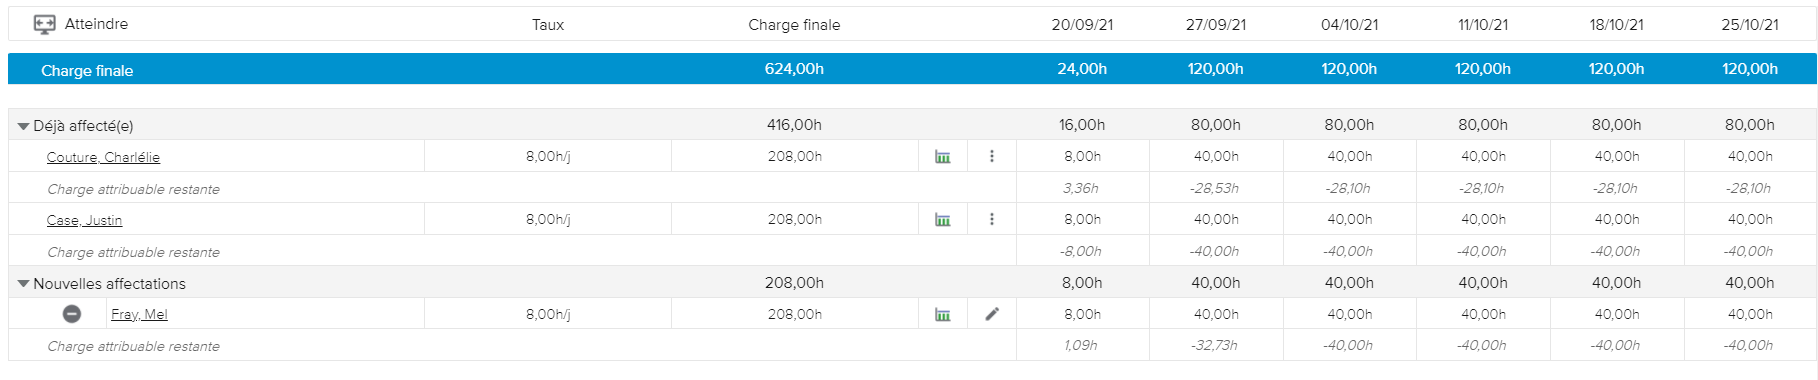Open Couture, Charlélie resource link
Image resolution: width=1818 pixels, height=380 pixels.
(x=103, y=157)
